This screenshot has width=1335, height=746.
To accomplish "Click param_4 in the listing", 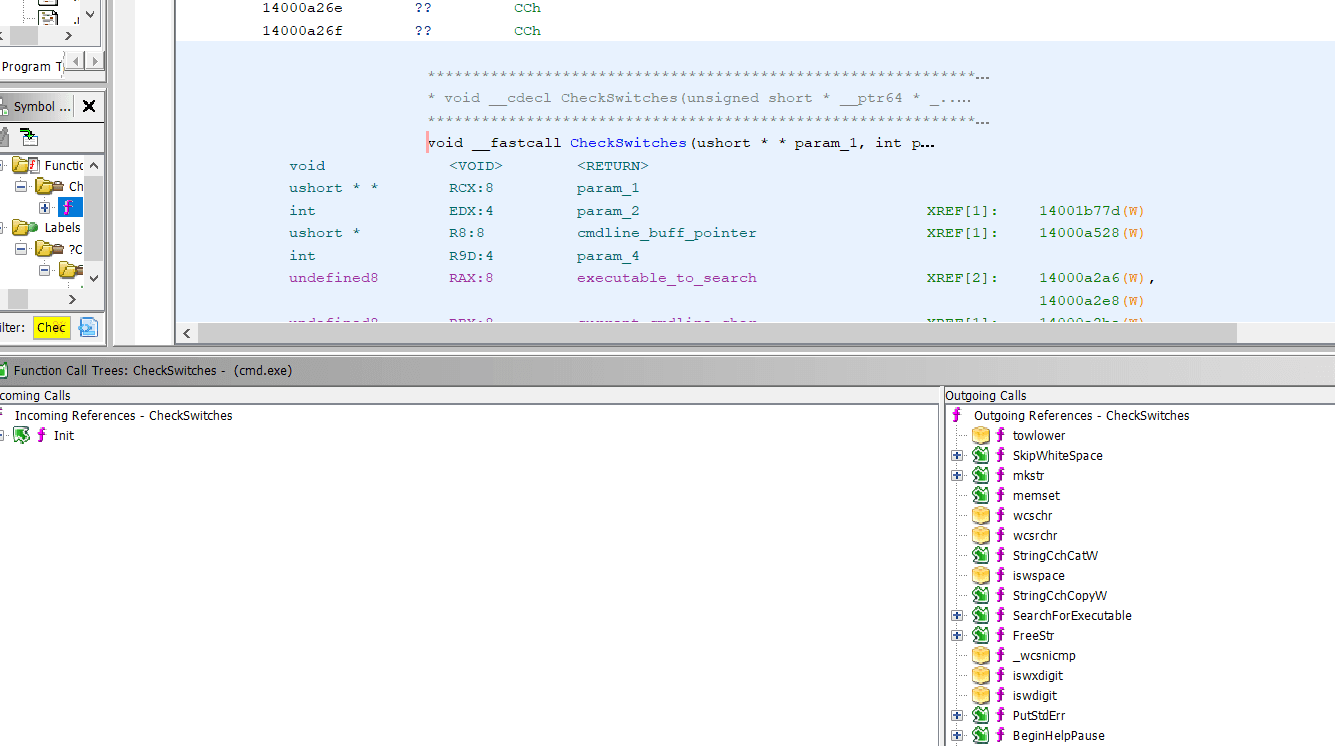I will [608, 256].
